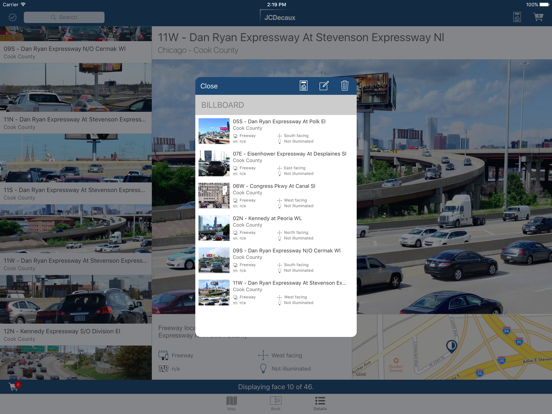This screenshot has width=552, height=414.
Task: Switch to the Map tab
Action: click(231, 403)
